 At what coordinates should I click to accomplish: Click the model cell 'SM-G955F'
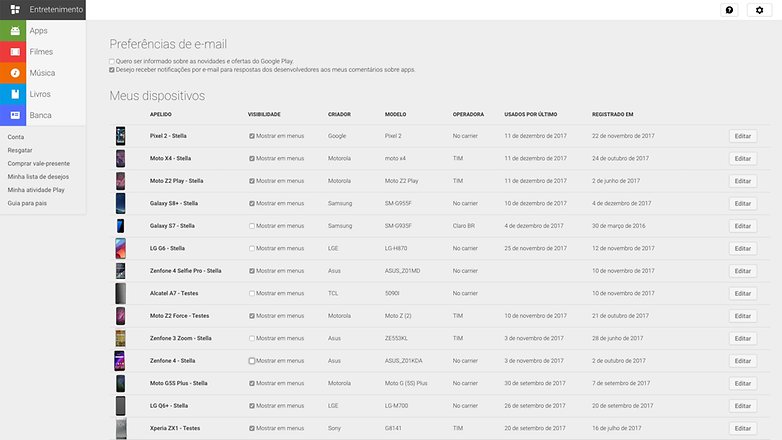click(398, 204)
